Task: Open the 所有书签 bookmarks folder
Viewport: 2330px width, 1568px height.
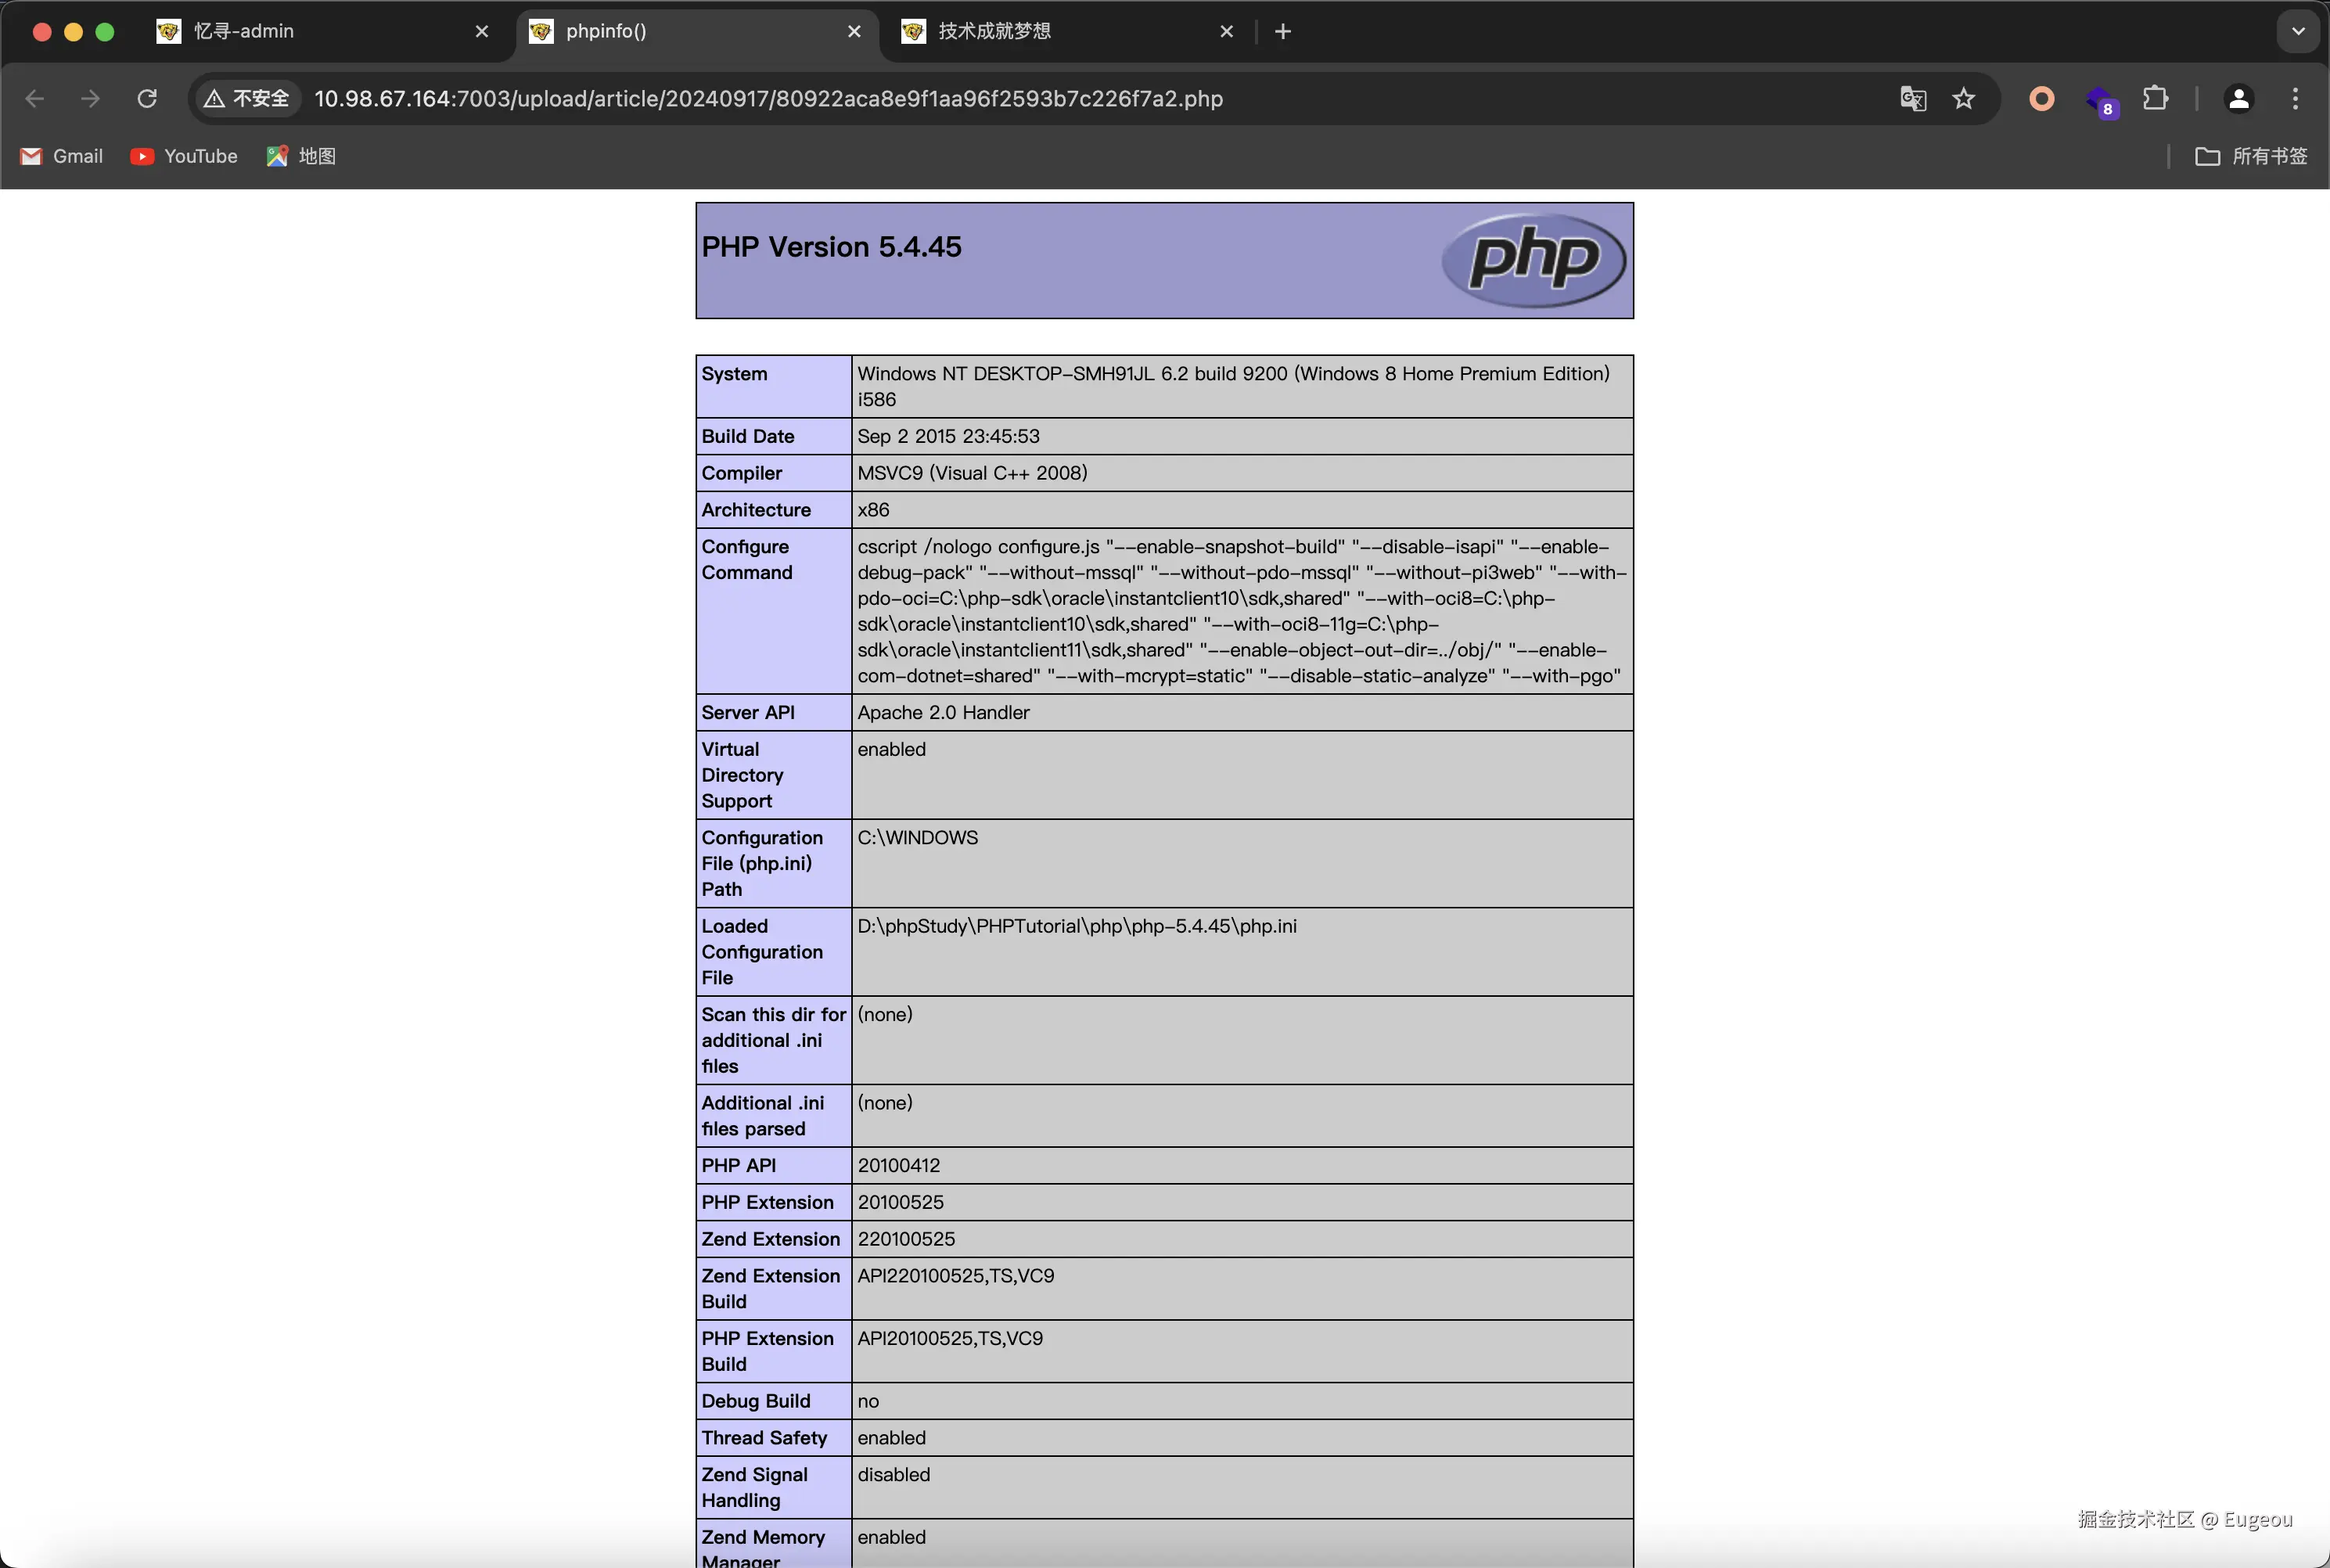Action: coord(2251,156)
